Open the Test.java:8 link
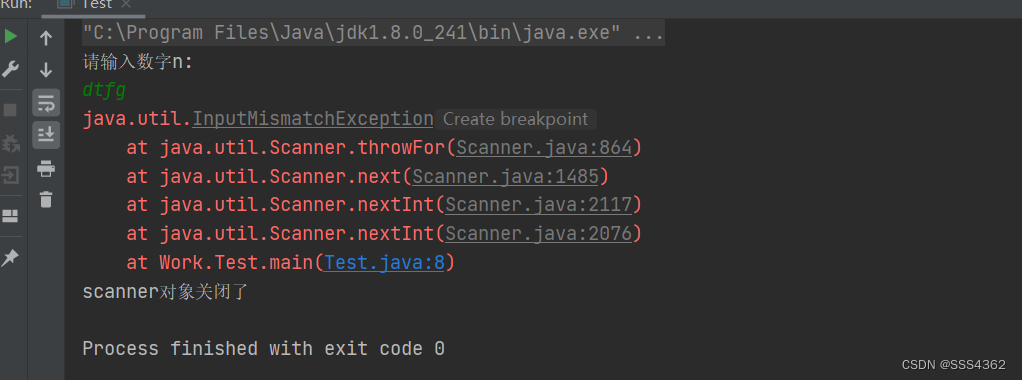 384,263
